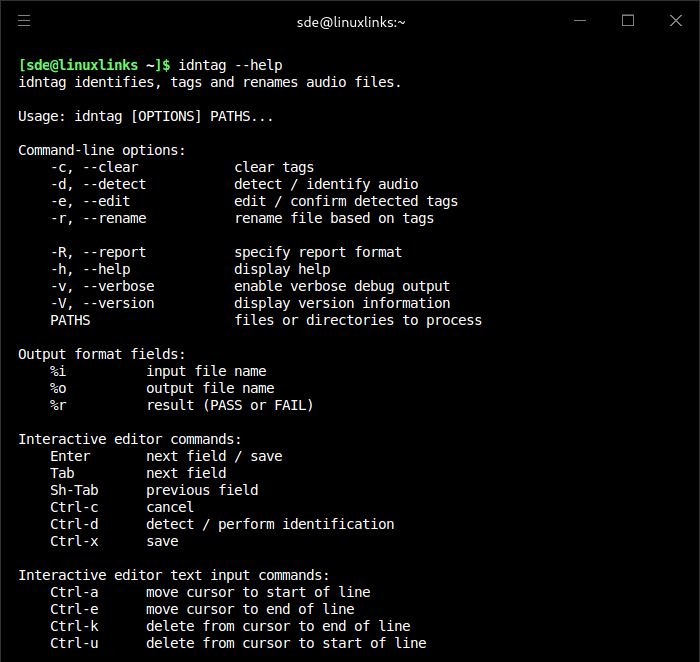Click the [sde@linuxlinks ~]$ shell prompt
Screen dimensions: 700x662
(x=94, y=65)
